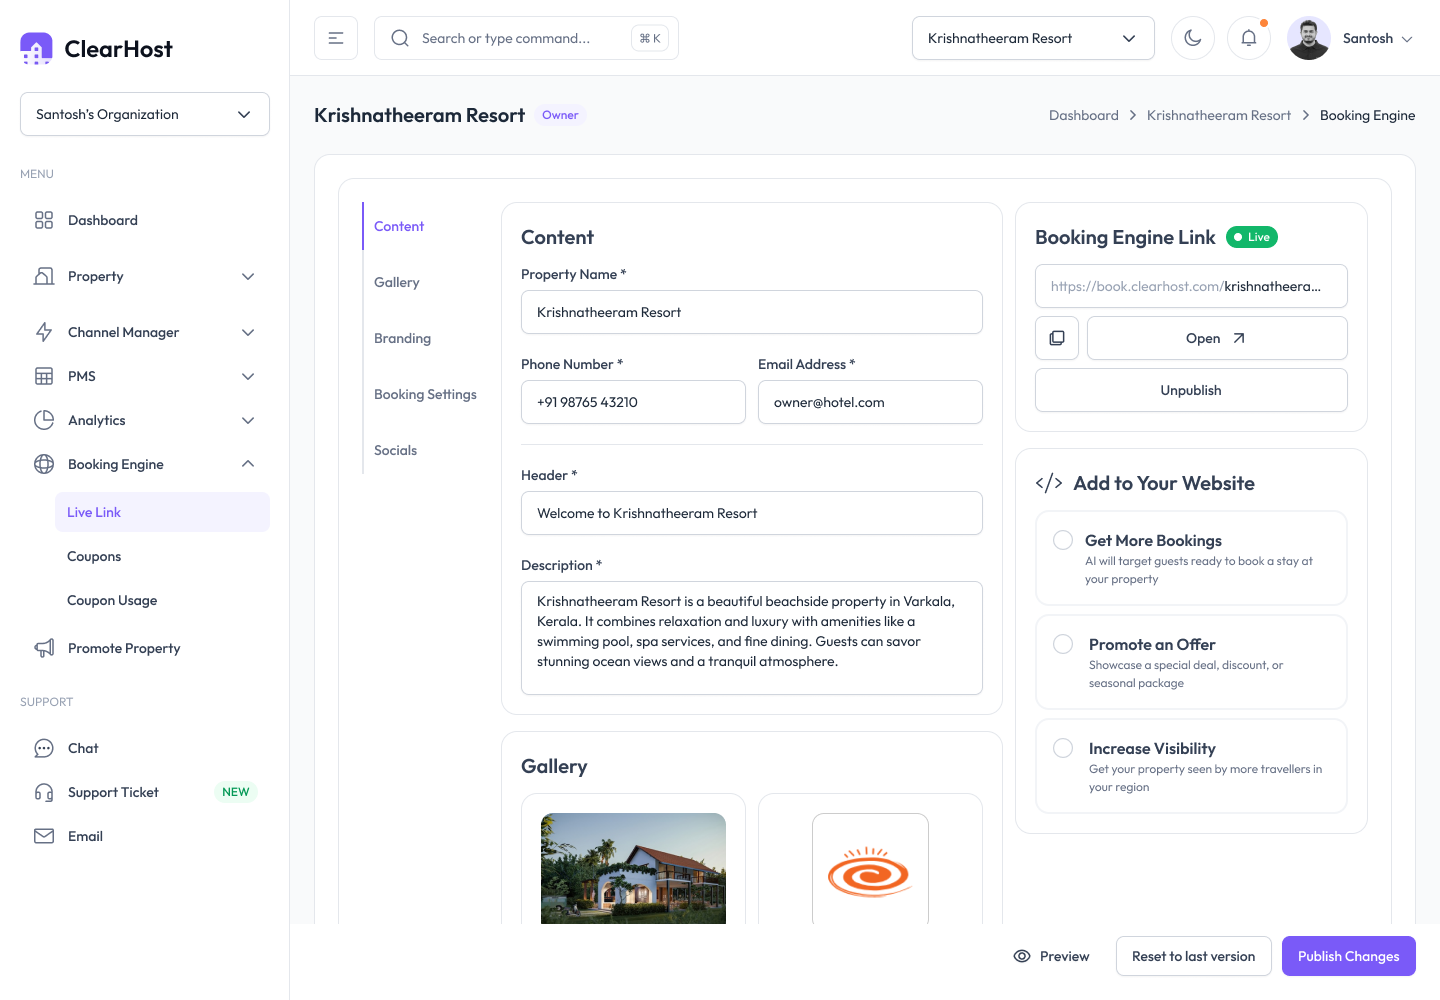This screenshot has width=1440, height=1000.
Task: Focus the search or type command box
Action: pyautogui.click(x=526, y=38)
